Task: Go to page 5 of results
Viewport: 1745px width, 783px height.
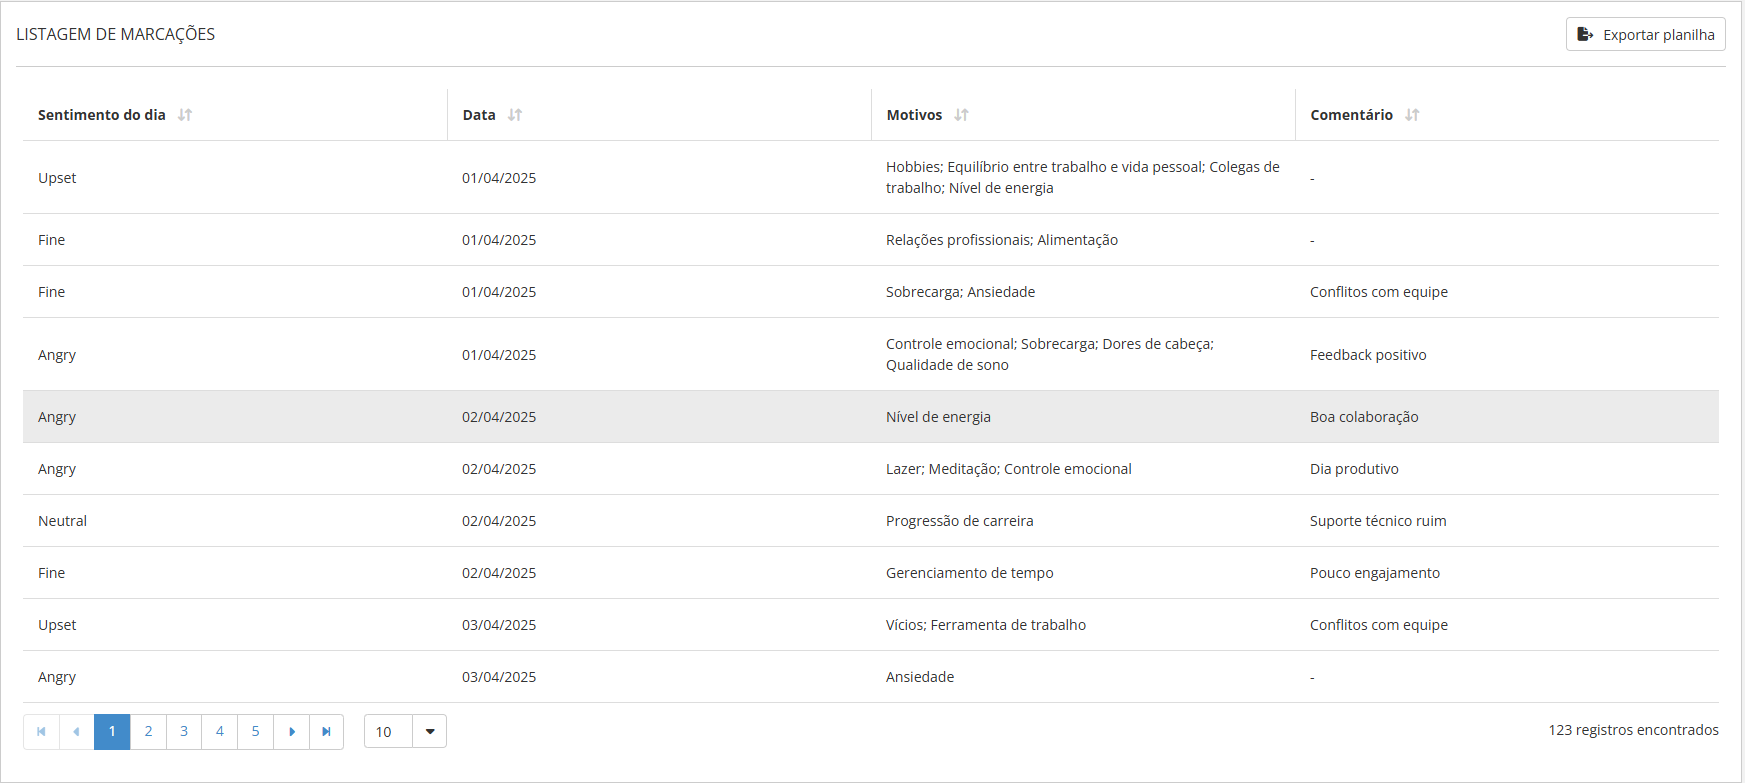Action: pos(255,732)
